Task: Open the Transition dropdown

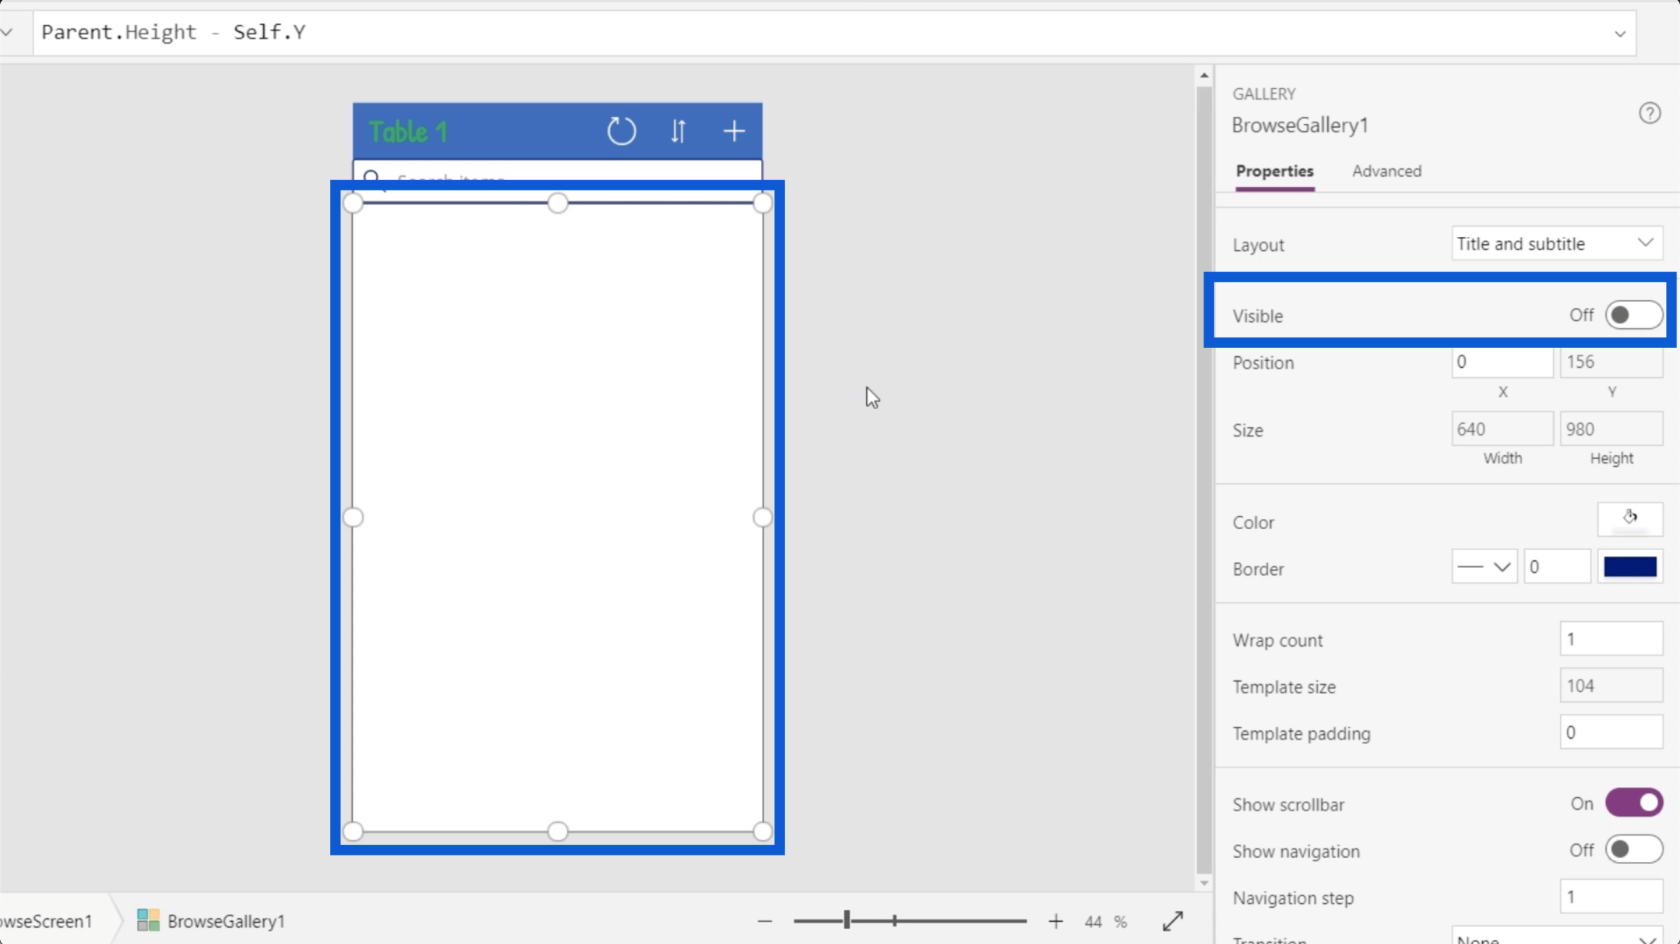Action: [1557, 938]
